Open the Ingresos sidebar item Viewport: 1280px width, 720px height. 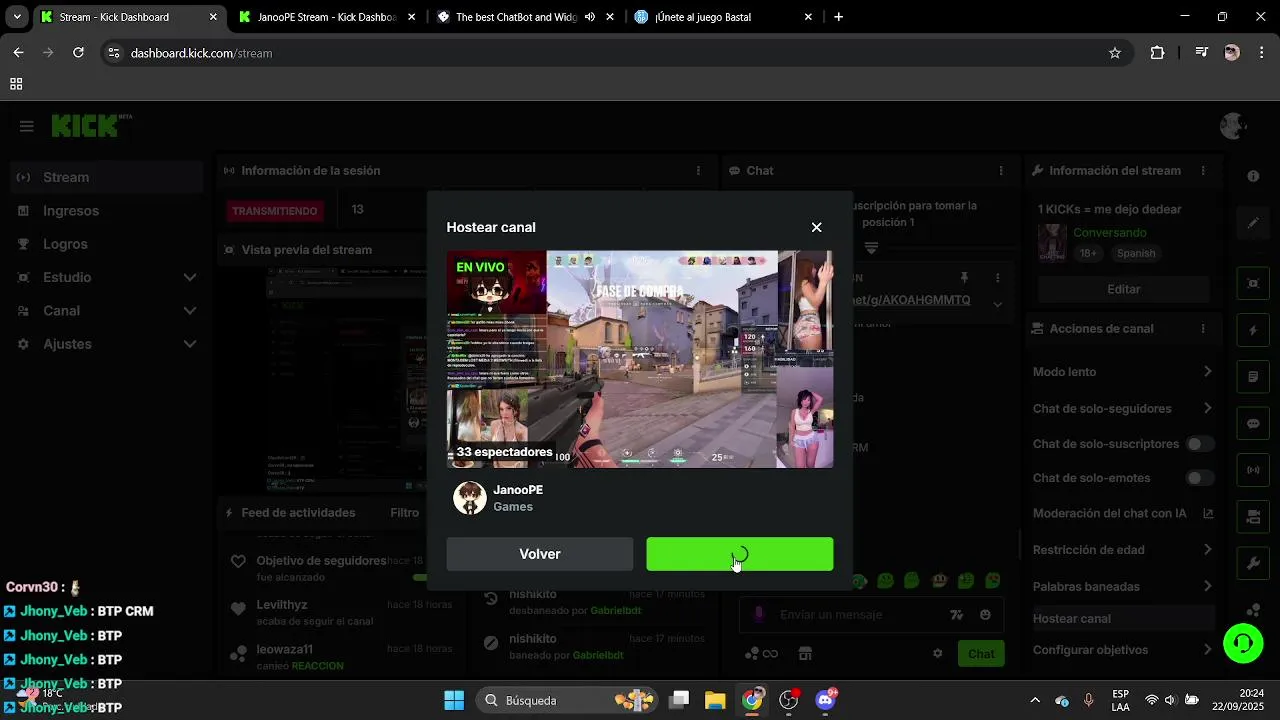point(108,211)
